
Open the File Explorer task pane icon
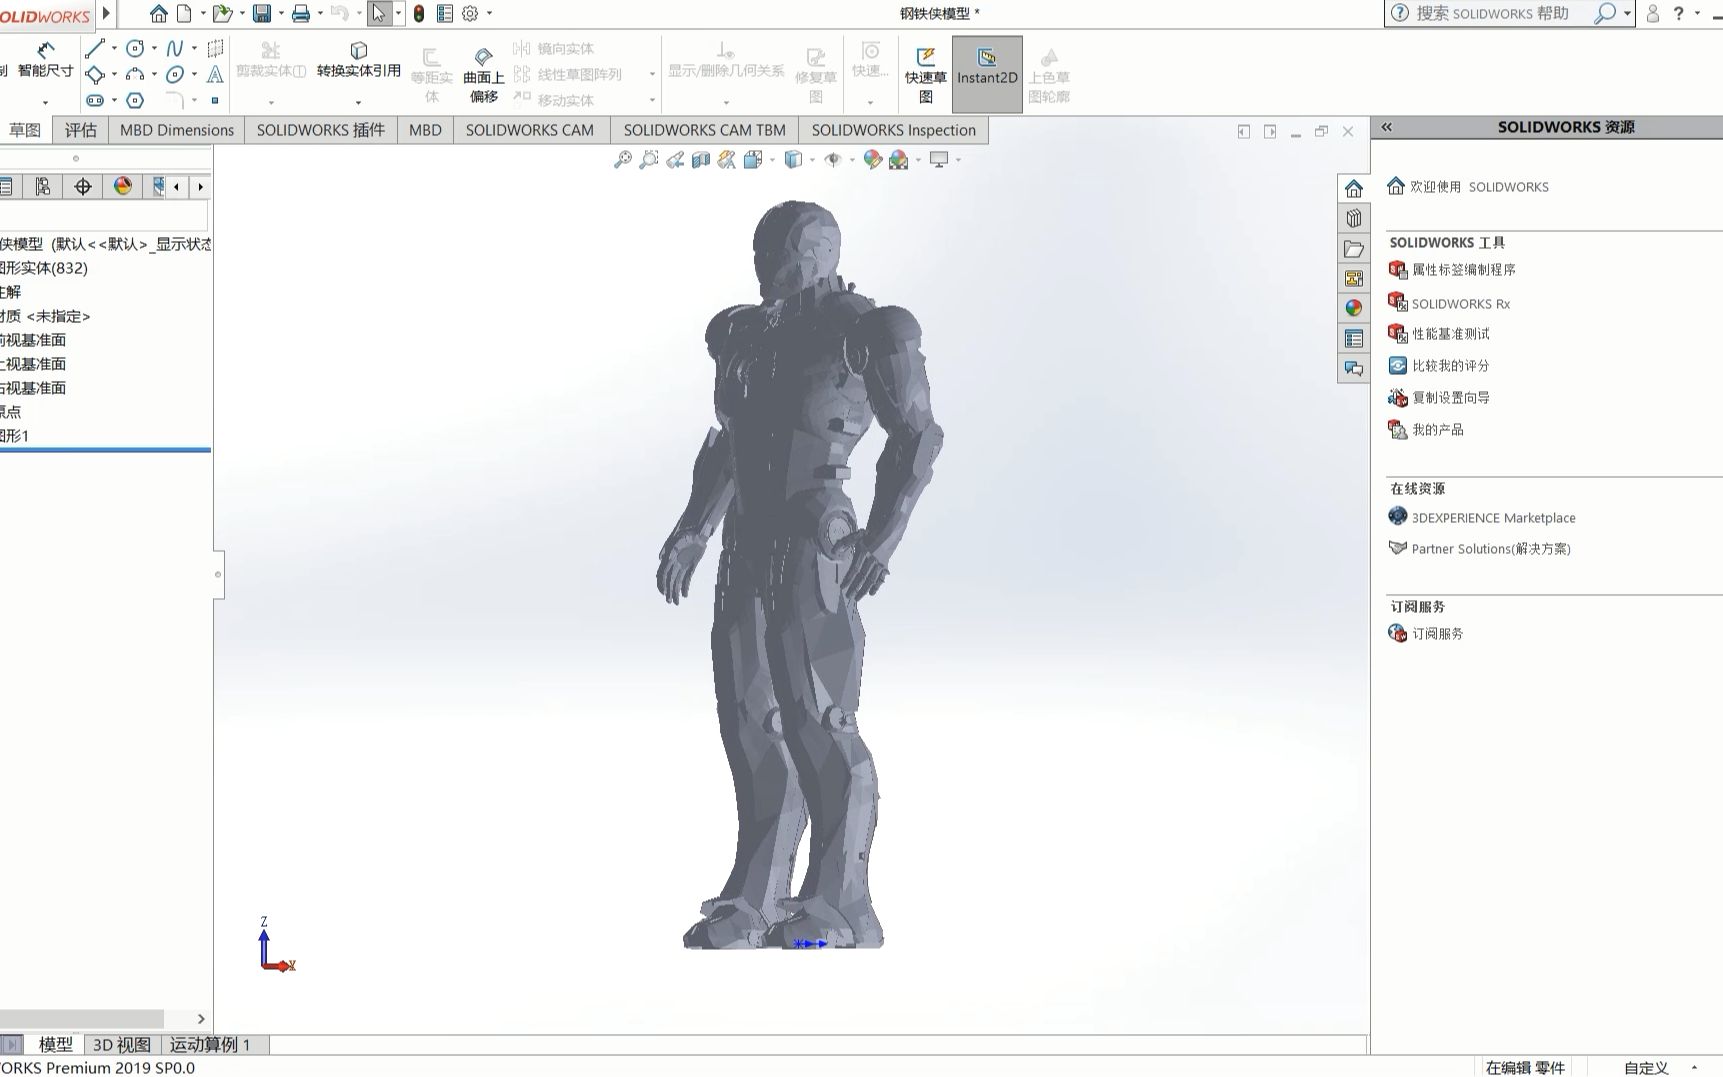tap(1354, 248)
